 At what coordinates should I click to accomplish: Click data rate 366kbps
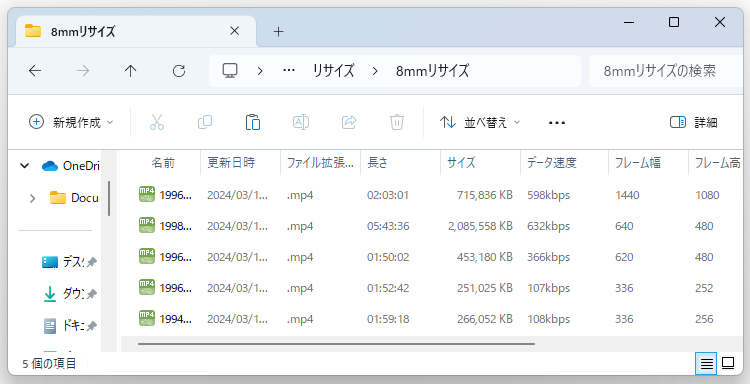pyautogui.click(x=549, y=257)
